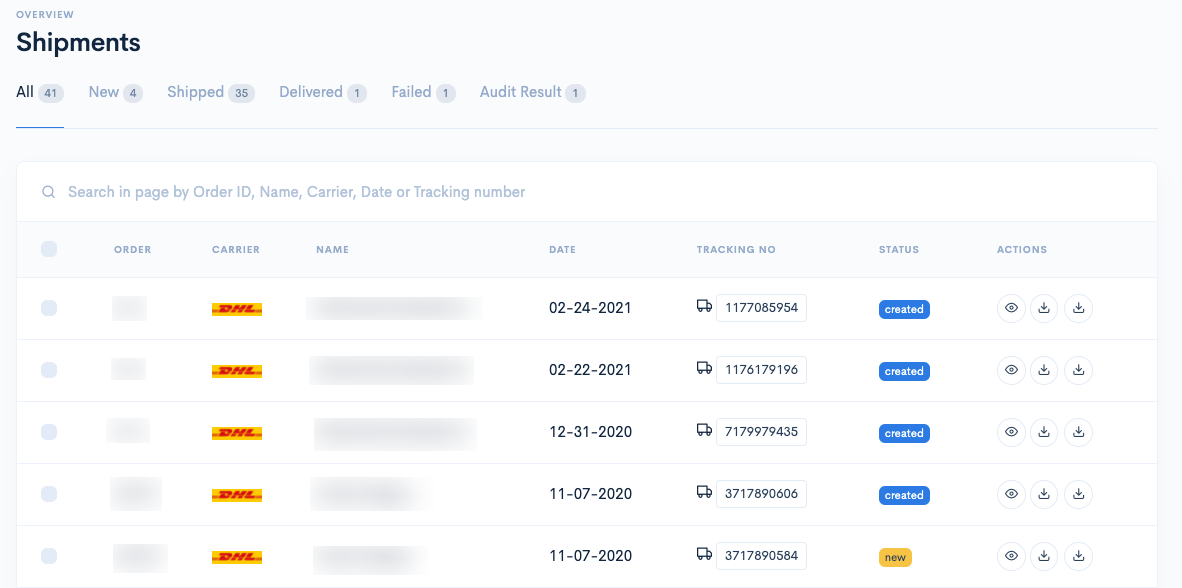Open the Audit Result tab
1182x588 pixels.
(533, 93)
